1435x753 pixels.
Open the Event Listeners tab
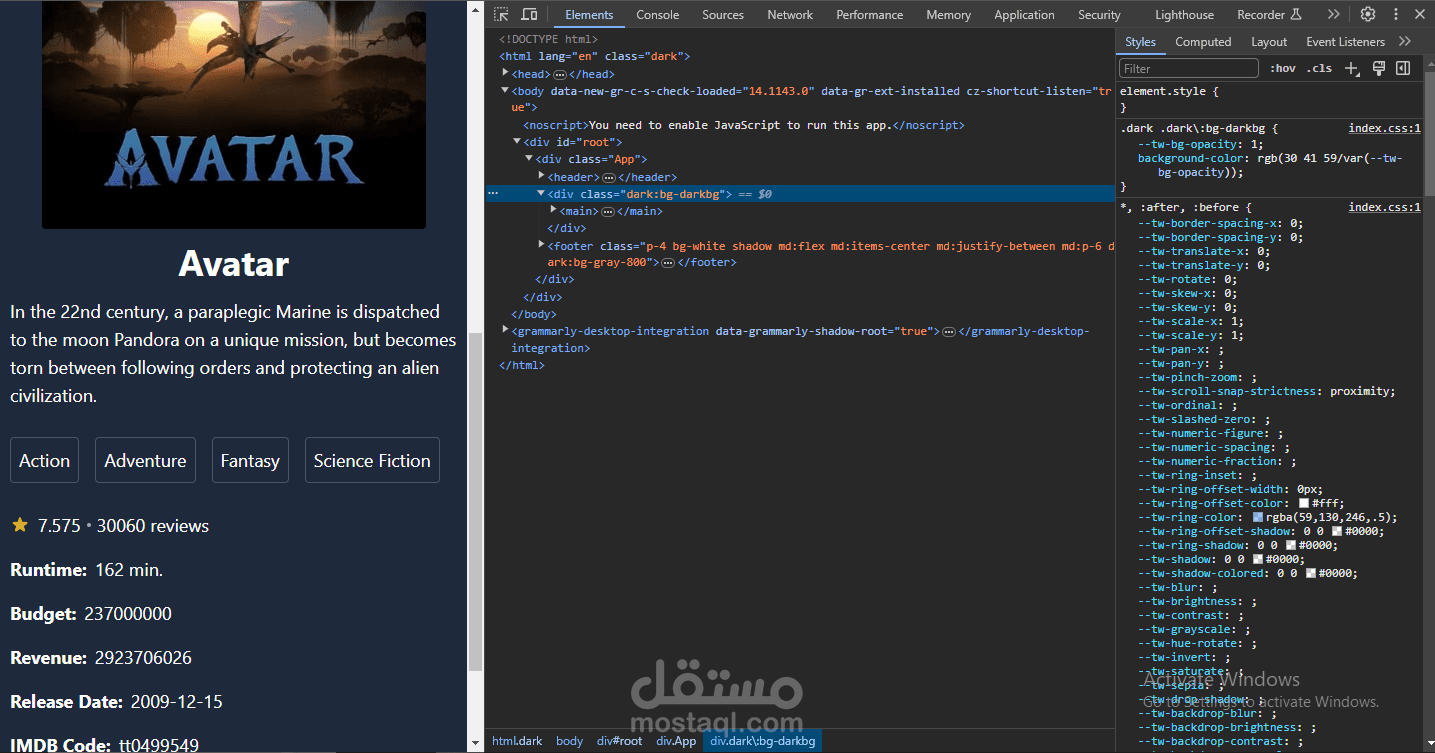point(1345,42)
